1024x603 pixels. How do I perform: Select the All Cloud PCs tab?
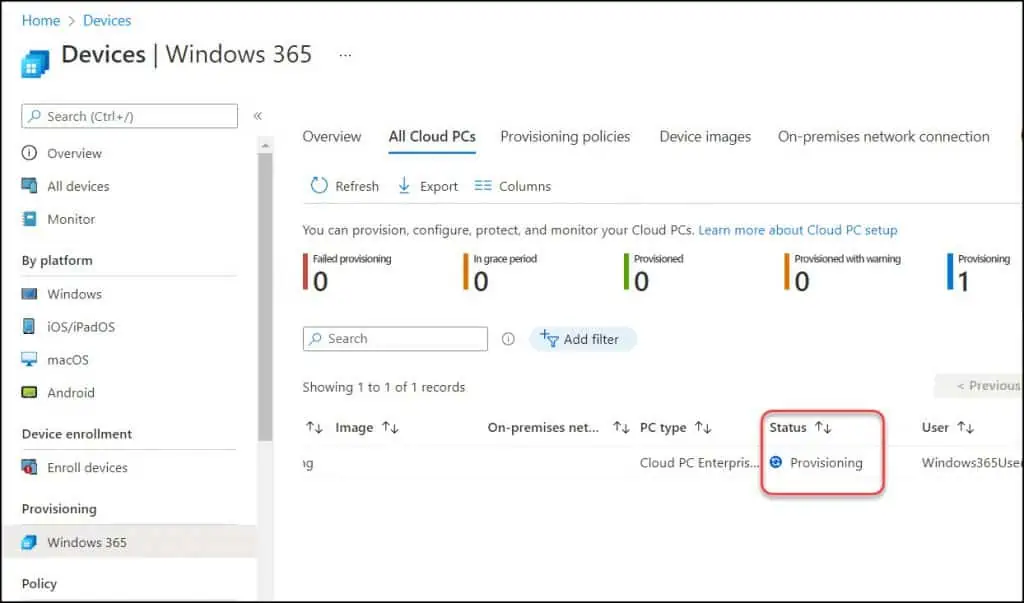(x=432, y=137)
